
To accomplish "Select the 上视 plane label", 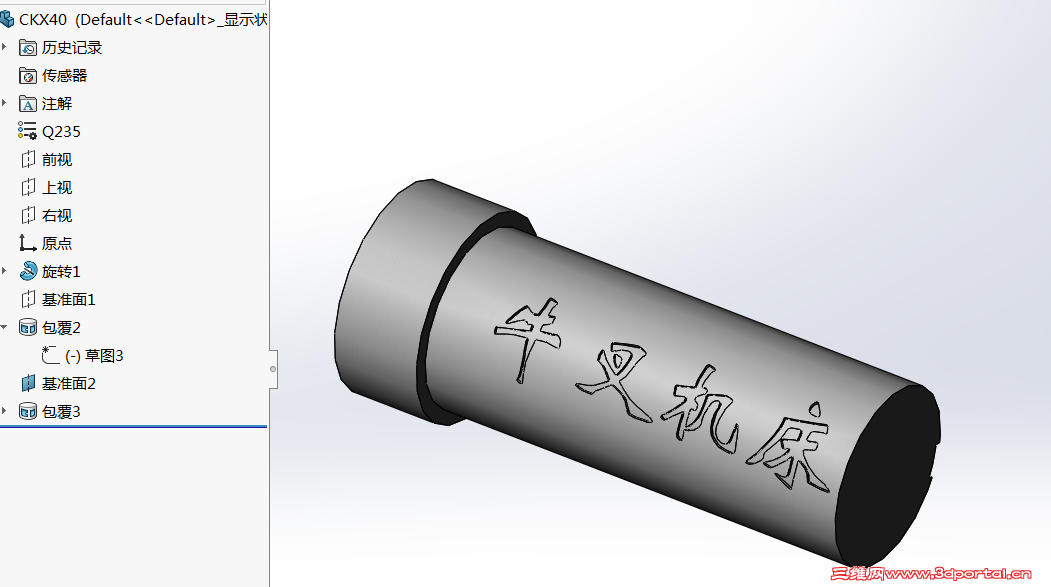I will 57,188.
